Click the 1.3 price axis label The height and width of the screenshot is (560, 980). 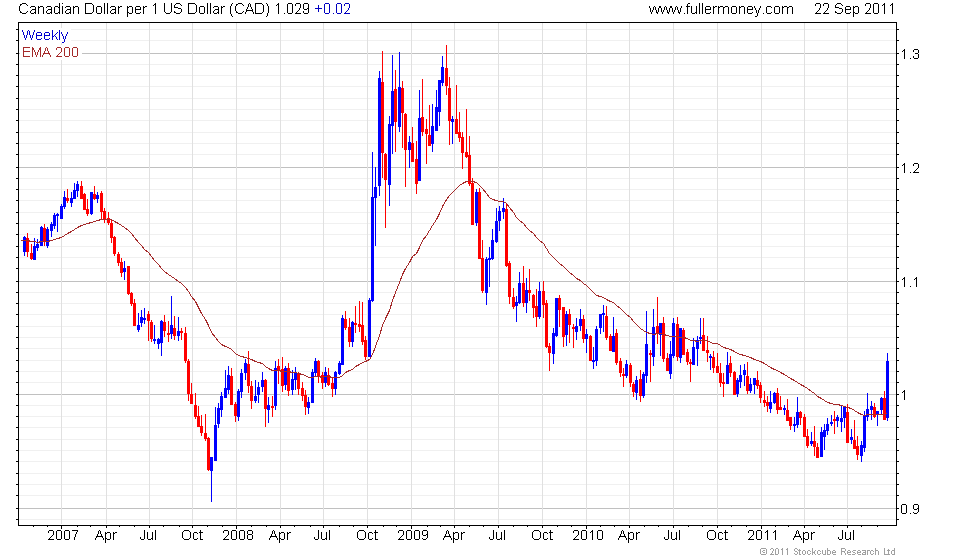910,54
